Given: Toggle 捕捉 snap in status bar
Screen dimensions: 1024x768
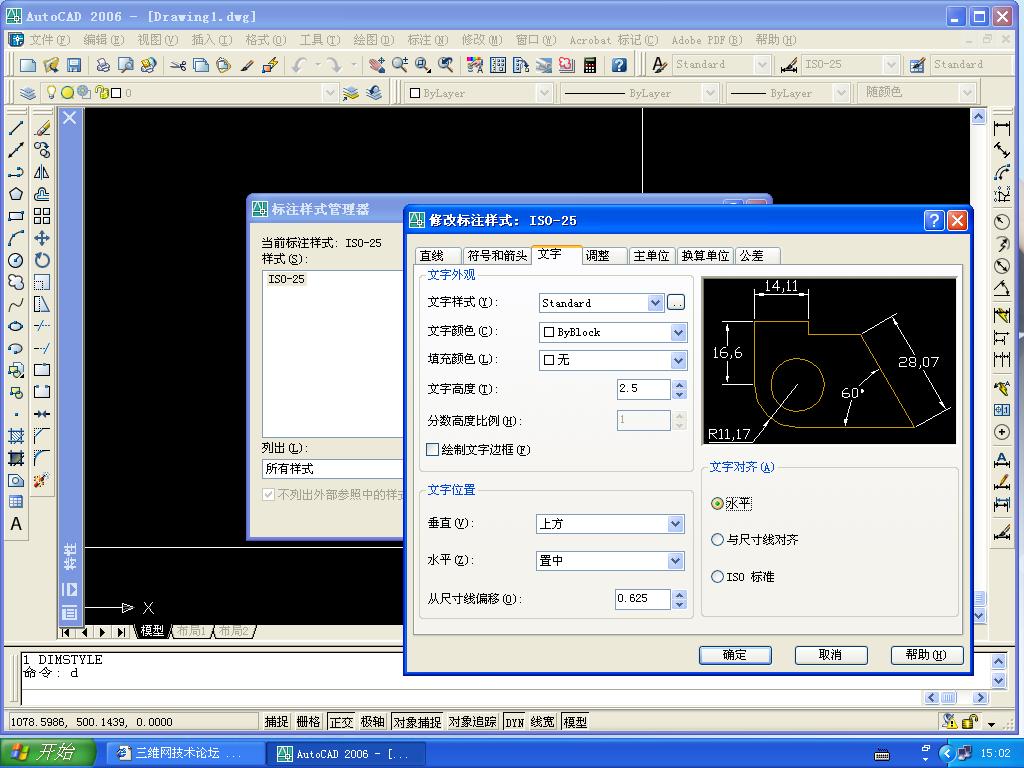Looking at the screenshot, I should (276, 722).
